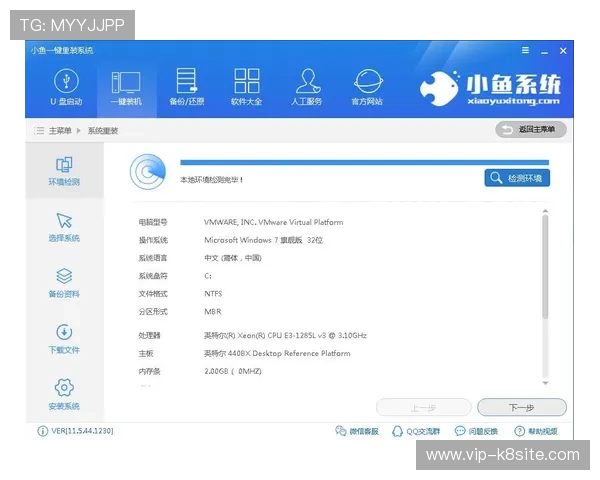This screenshot has height=480, width=600.
Task: Click the 电脑型号 label
Action: [x=153, y=222]
